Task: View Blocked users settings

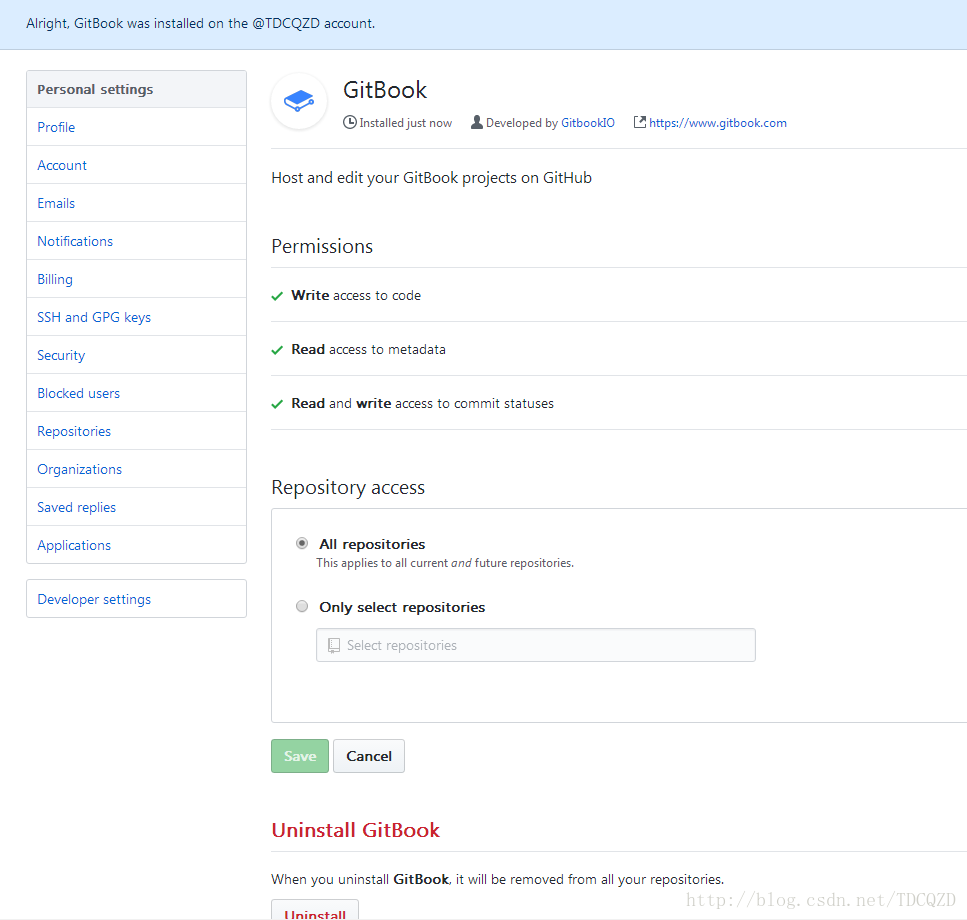Action: [136, 393]
